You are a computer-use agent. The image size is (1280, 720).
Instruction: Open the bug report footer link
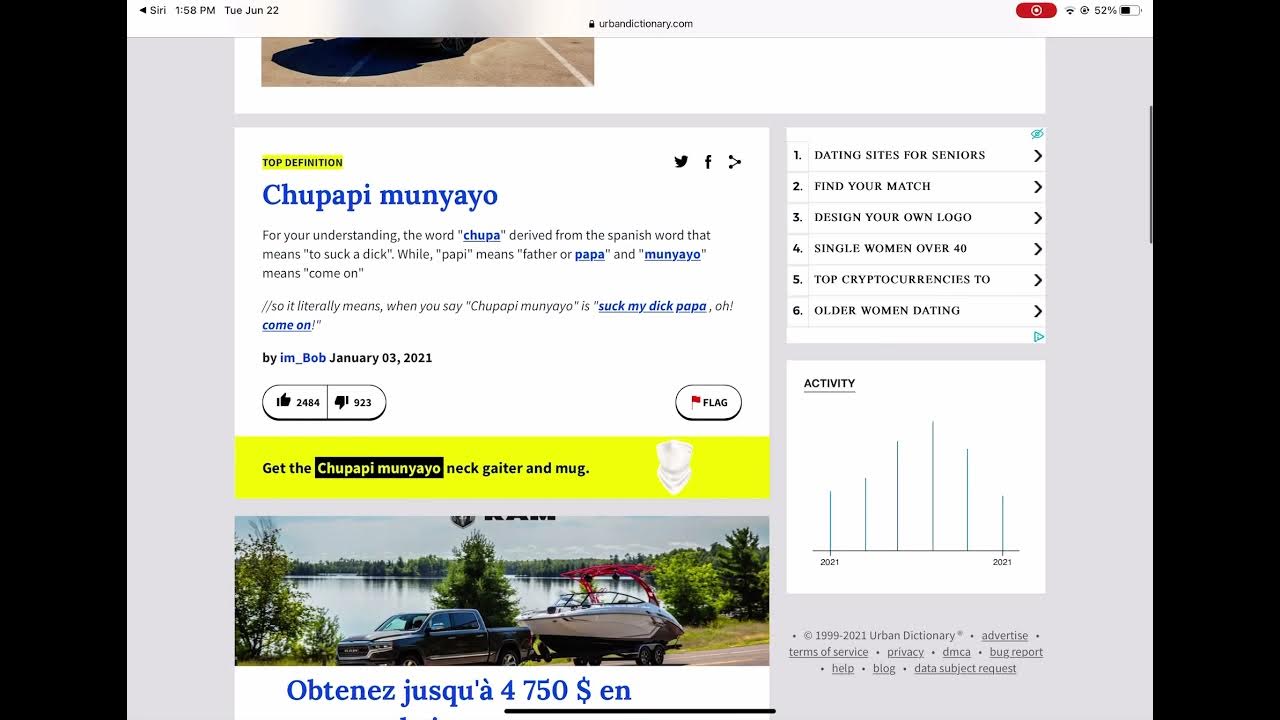tap(1016, 652)
